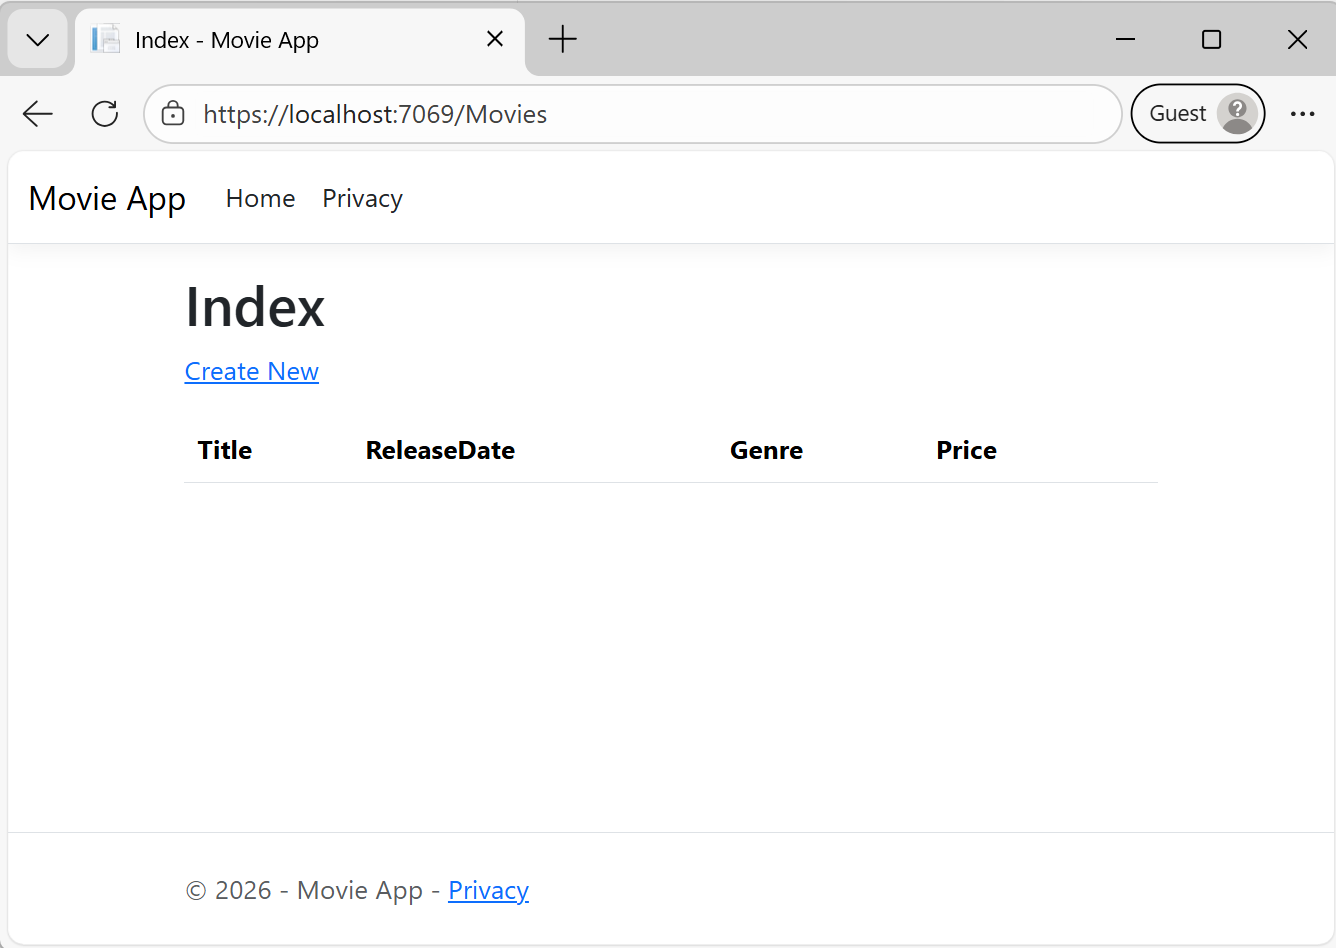Click the Price column header
1336x948 pixels.
(966, 450)
